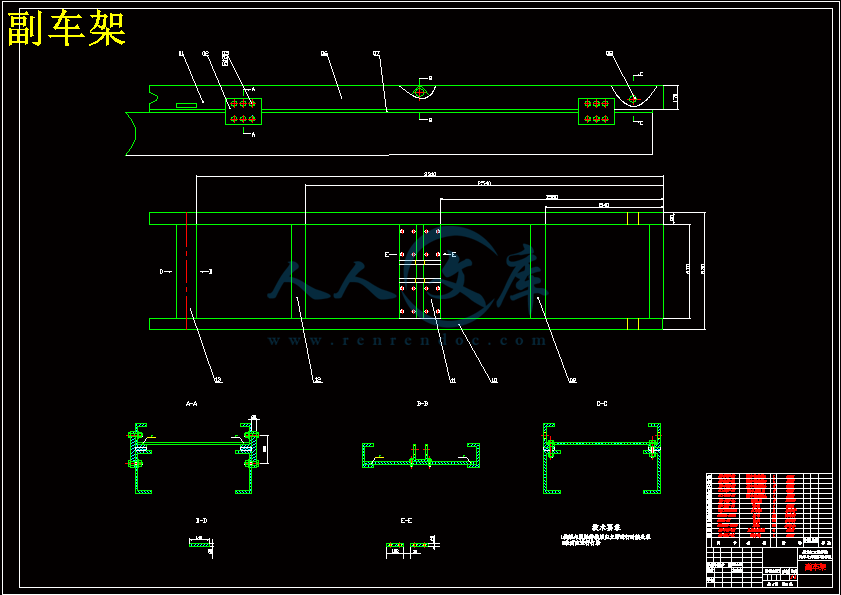Click the E-E section view label
The height and width of the screenshot is (595, 841).
pyautogui.click(x=406, y=520)
